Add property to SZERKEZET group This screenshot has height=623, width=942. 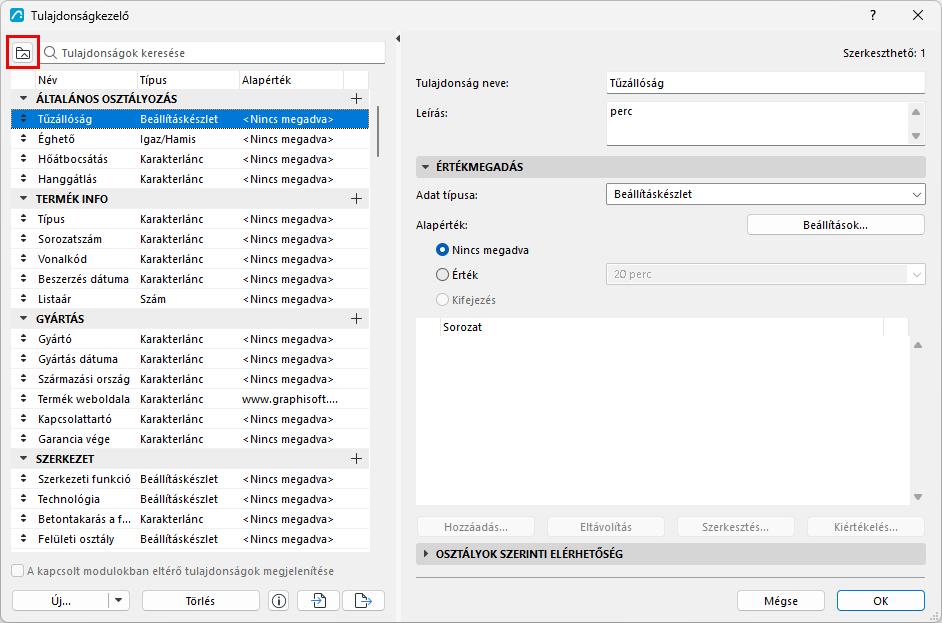[356, 459]
